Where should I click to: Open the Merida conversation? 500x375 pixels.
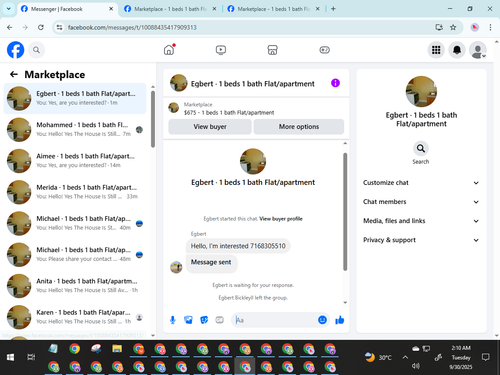click(75, 192)
